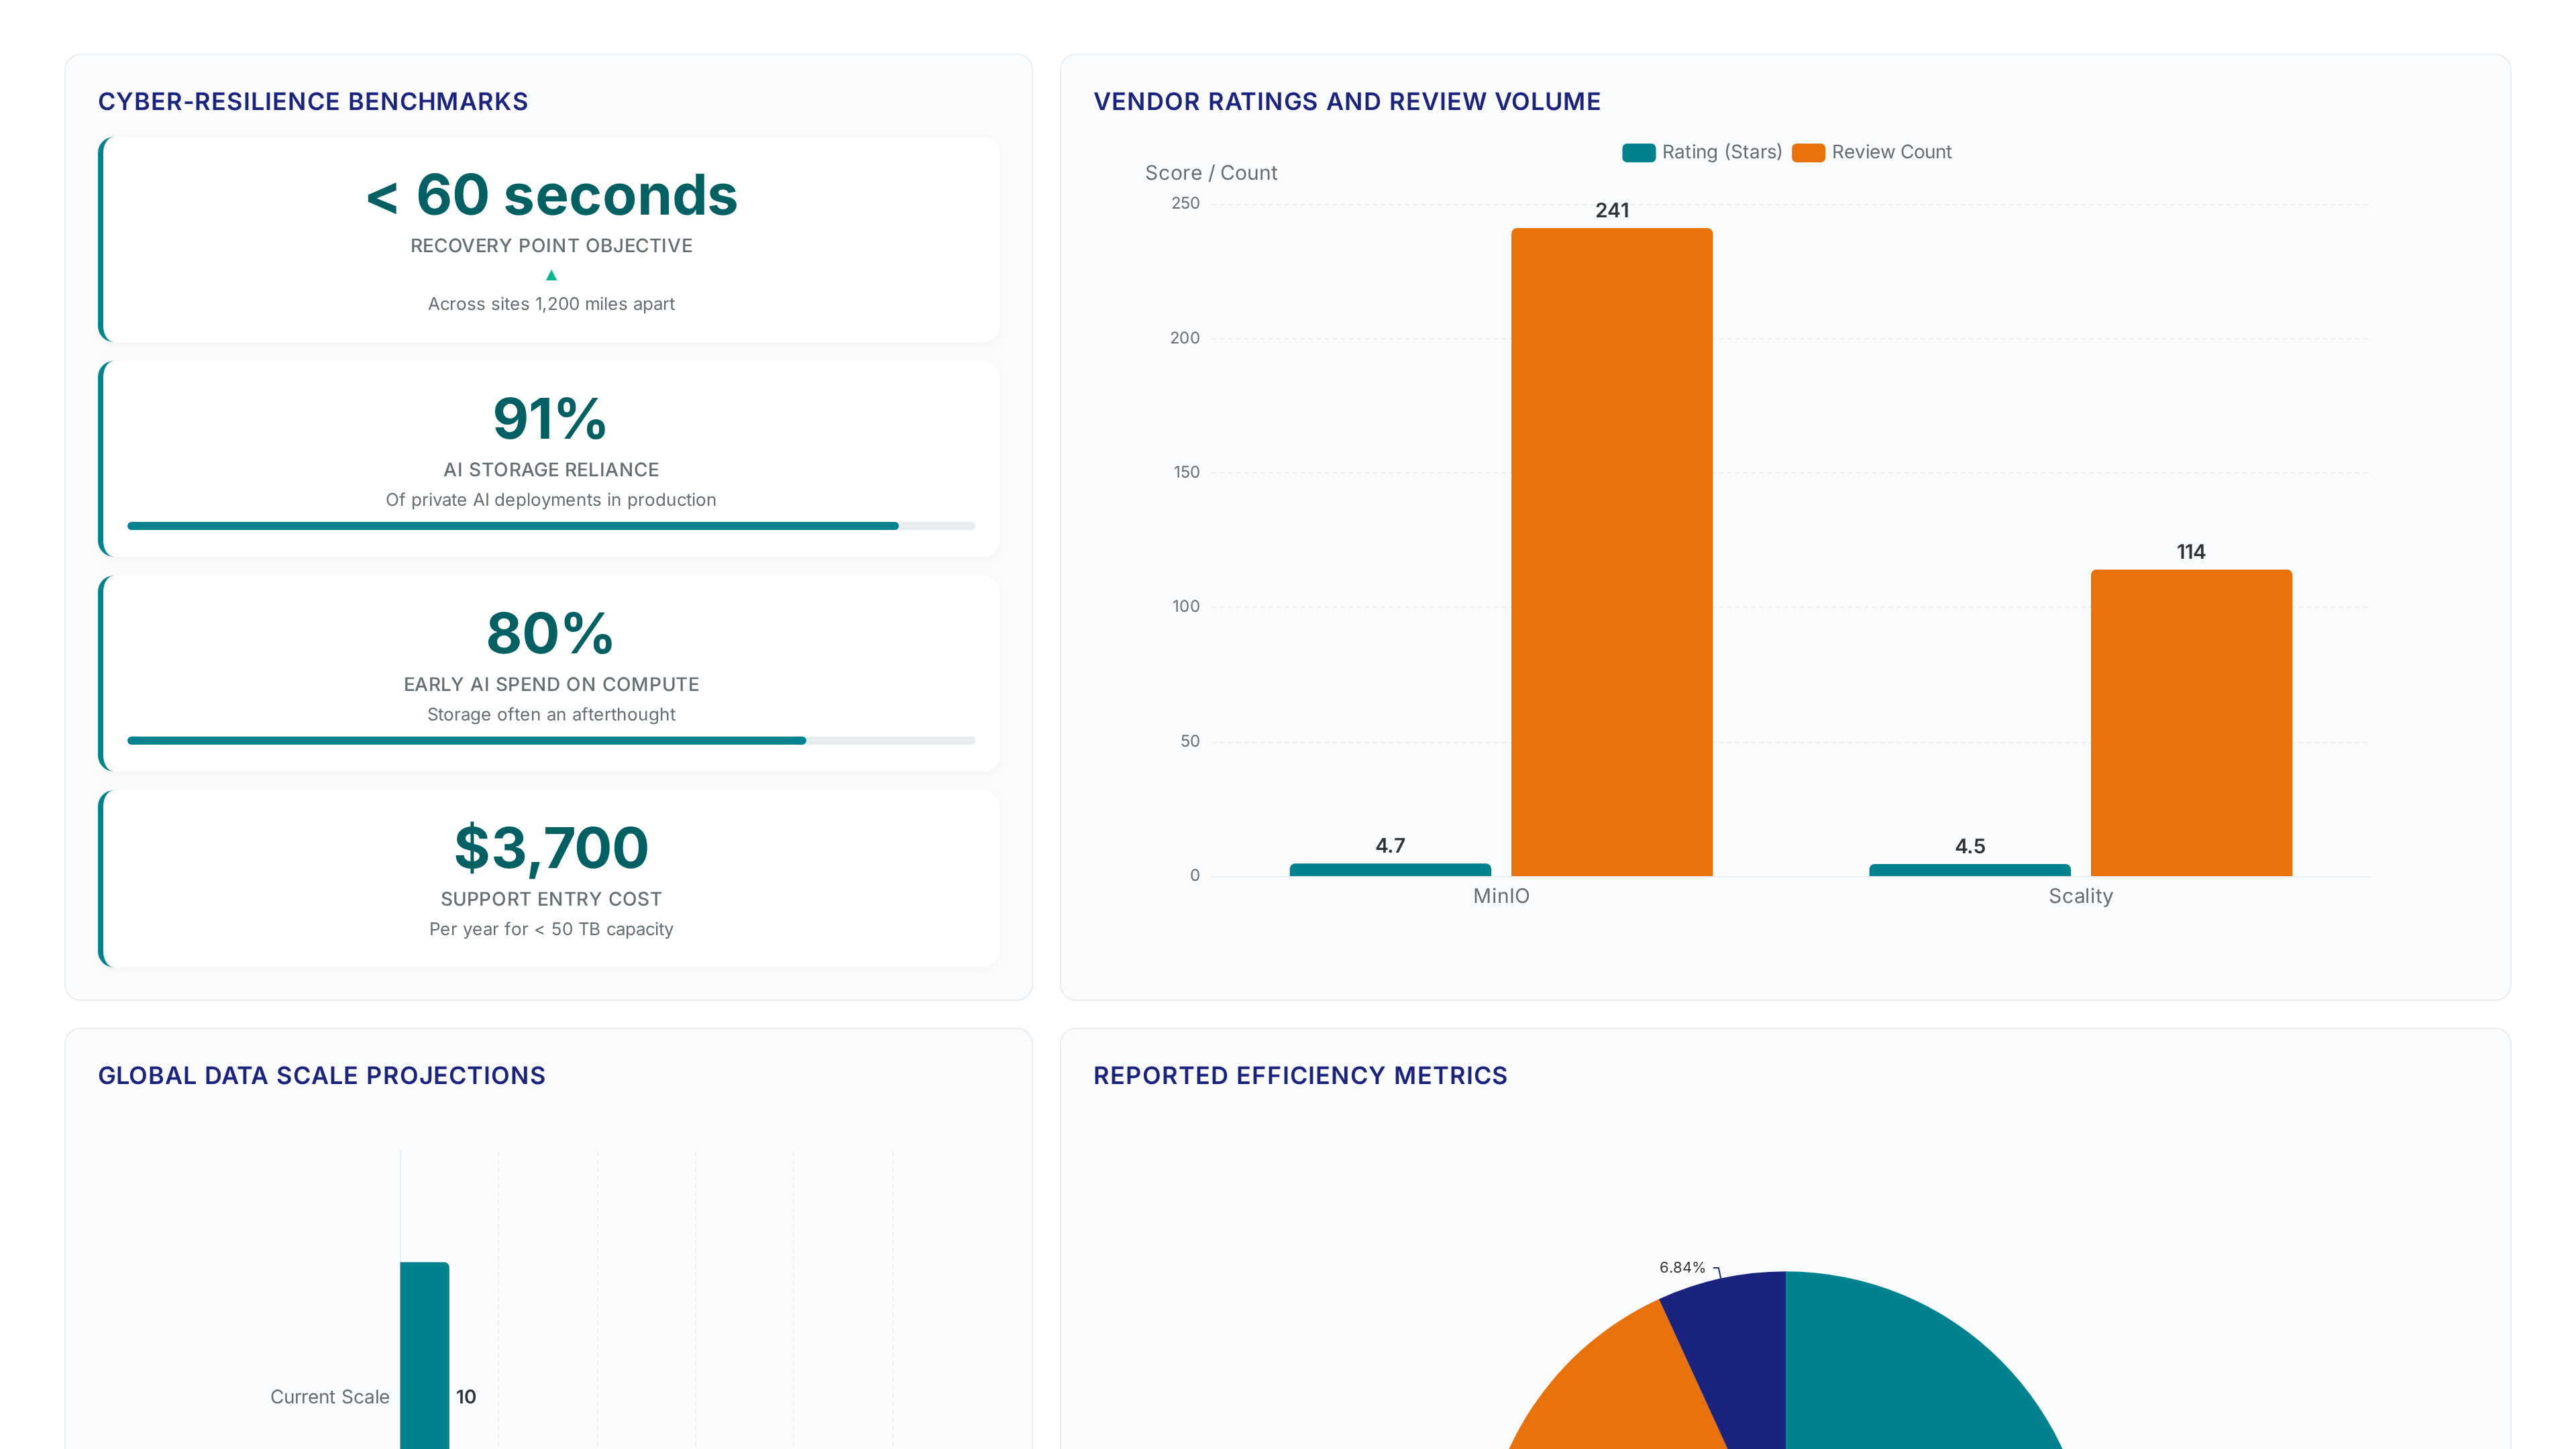Screen dimensions: 2576x1449
Task: Toggle the Rating (Stars) legend swatch
Action: pyautogui.click(x=1638, y=152)
